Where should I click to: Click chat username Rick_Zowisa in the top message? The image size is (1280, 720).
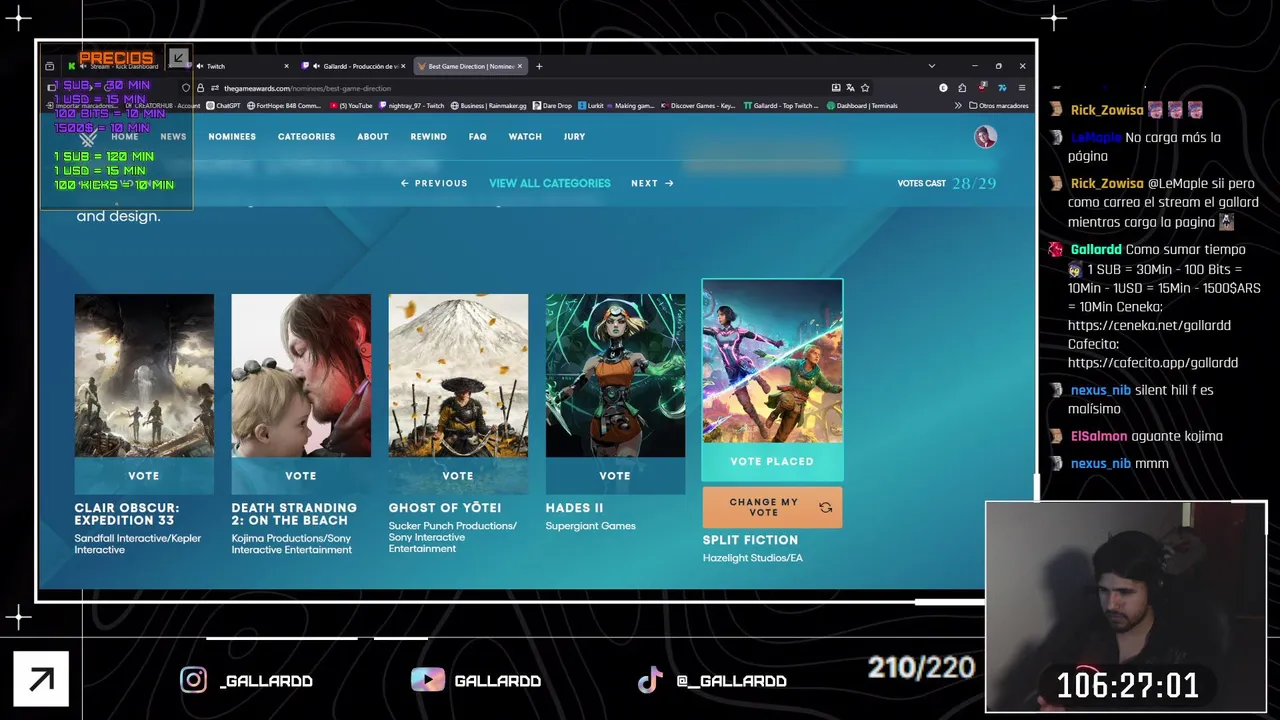pyautogui.click(x=1107, y=111)
